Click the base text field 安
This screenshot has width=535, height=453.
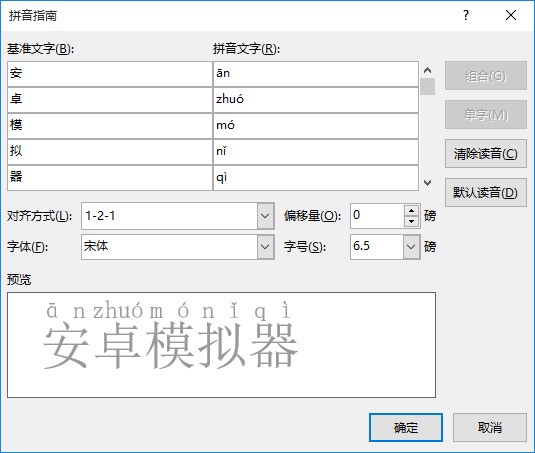coord(110,74)
